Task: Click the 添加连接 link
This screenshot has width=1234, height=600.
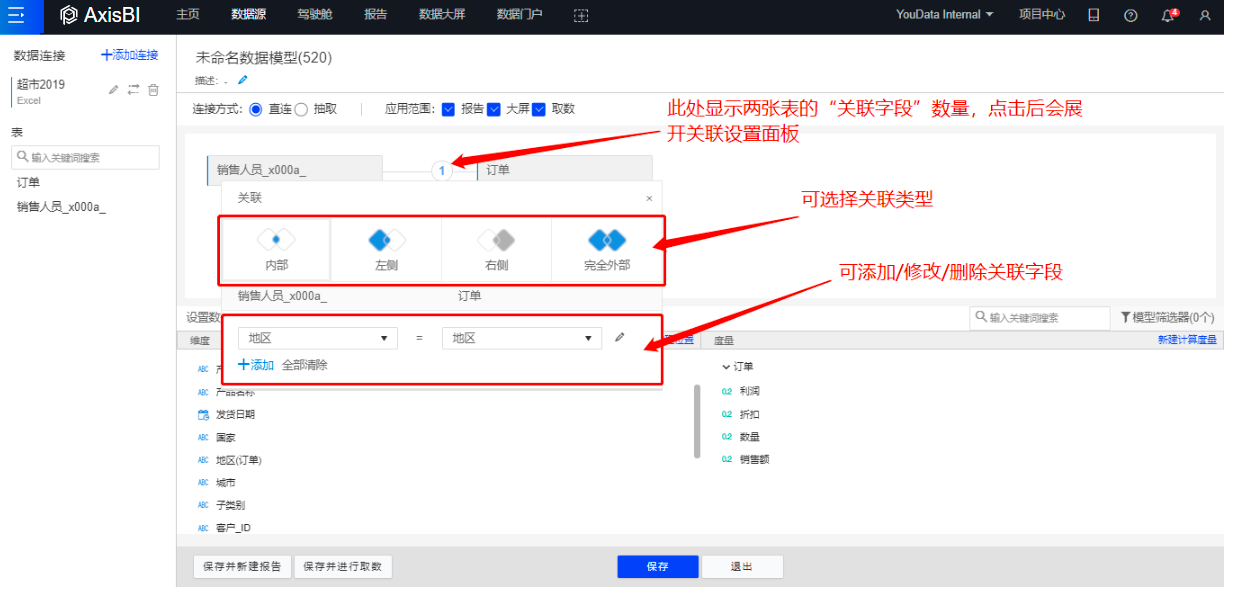Action: coord(130,55)
